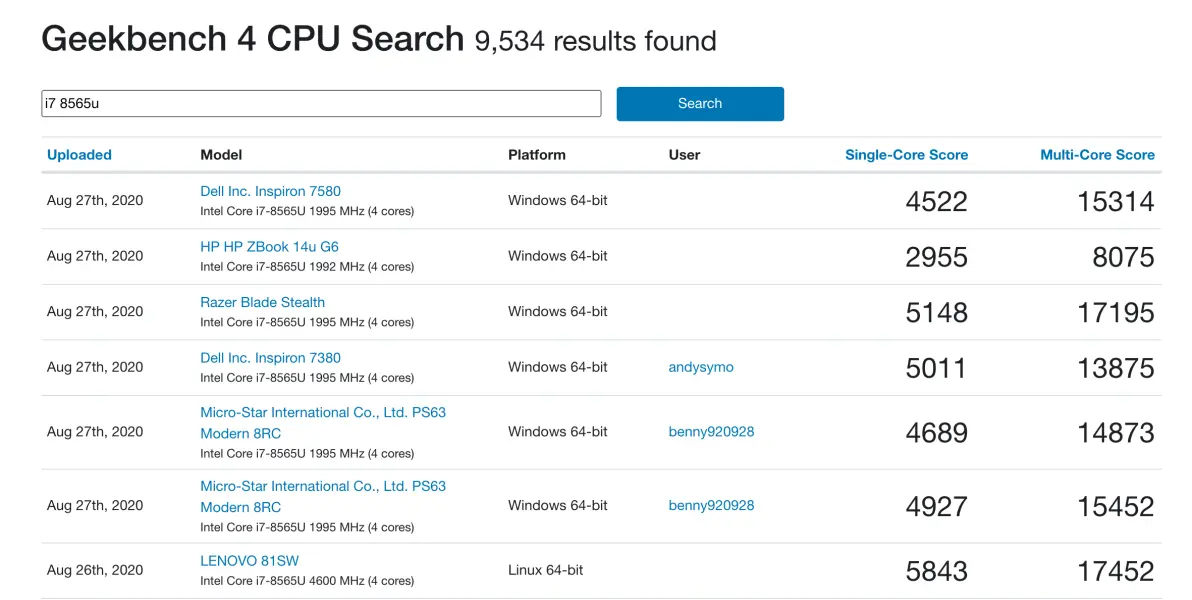Screen dimensions: 1192x600
Task: Click single-core score 5843
Action: click(x=936, y=571)
